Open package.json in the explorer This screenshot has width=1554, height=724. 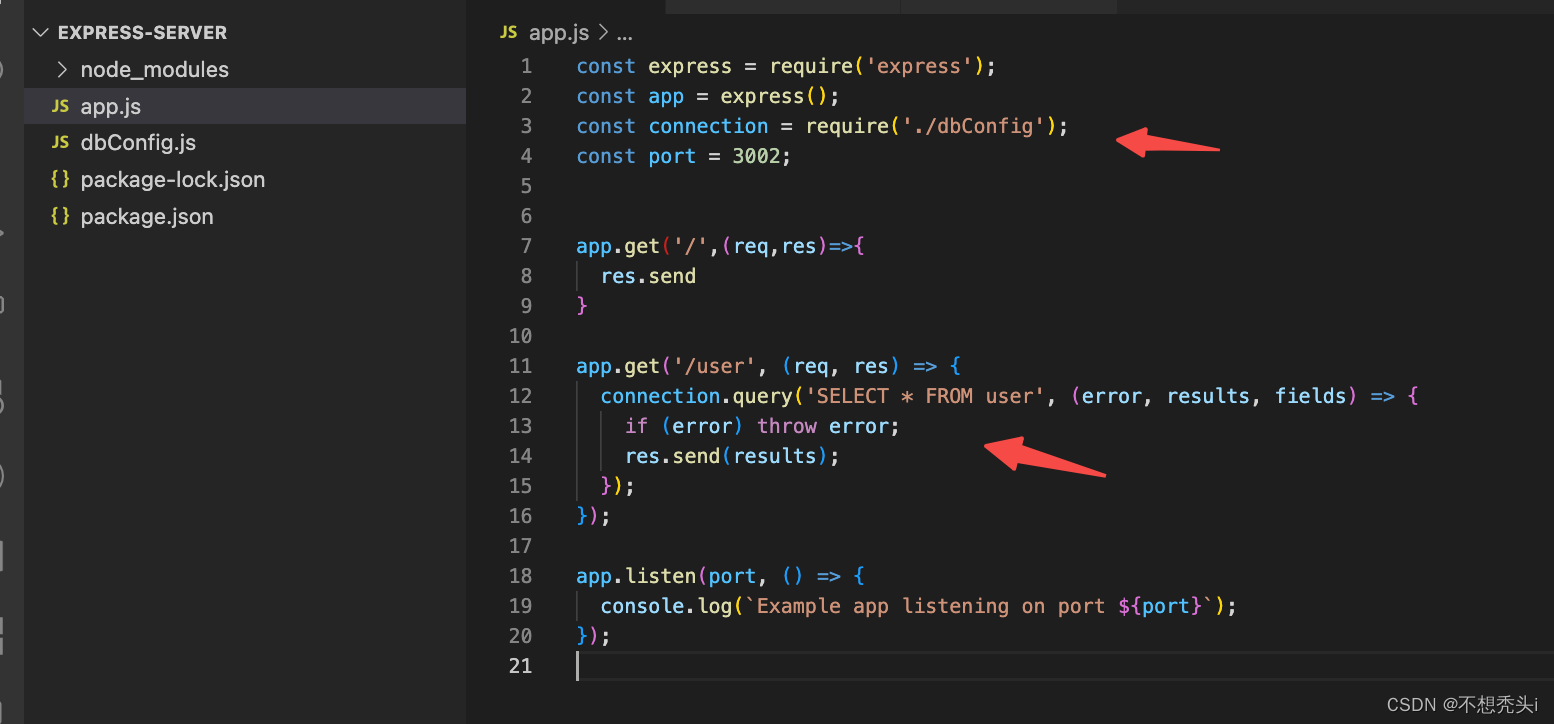coord(147,217)
